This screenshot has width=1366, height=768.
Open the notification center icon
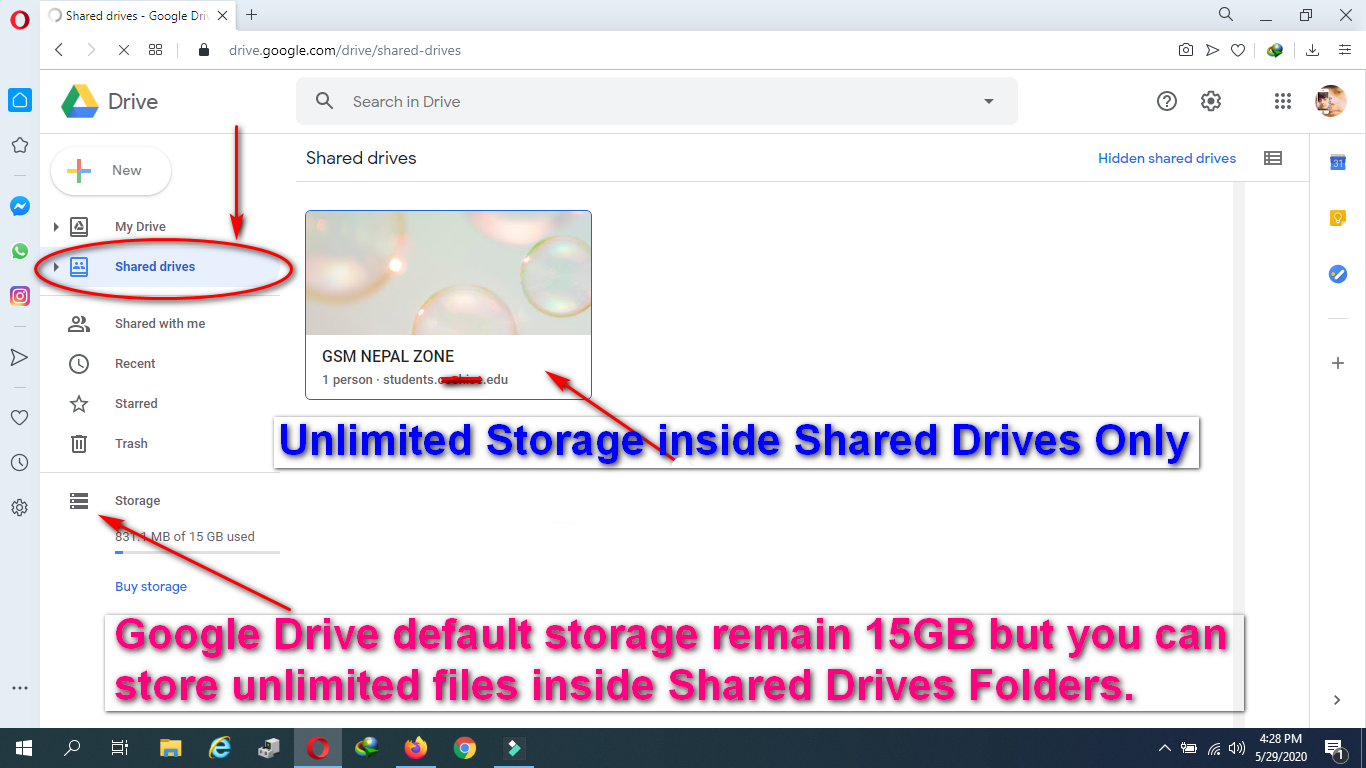point(1334,747)
